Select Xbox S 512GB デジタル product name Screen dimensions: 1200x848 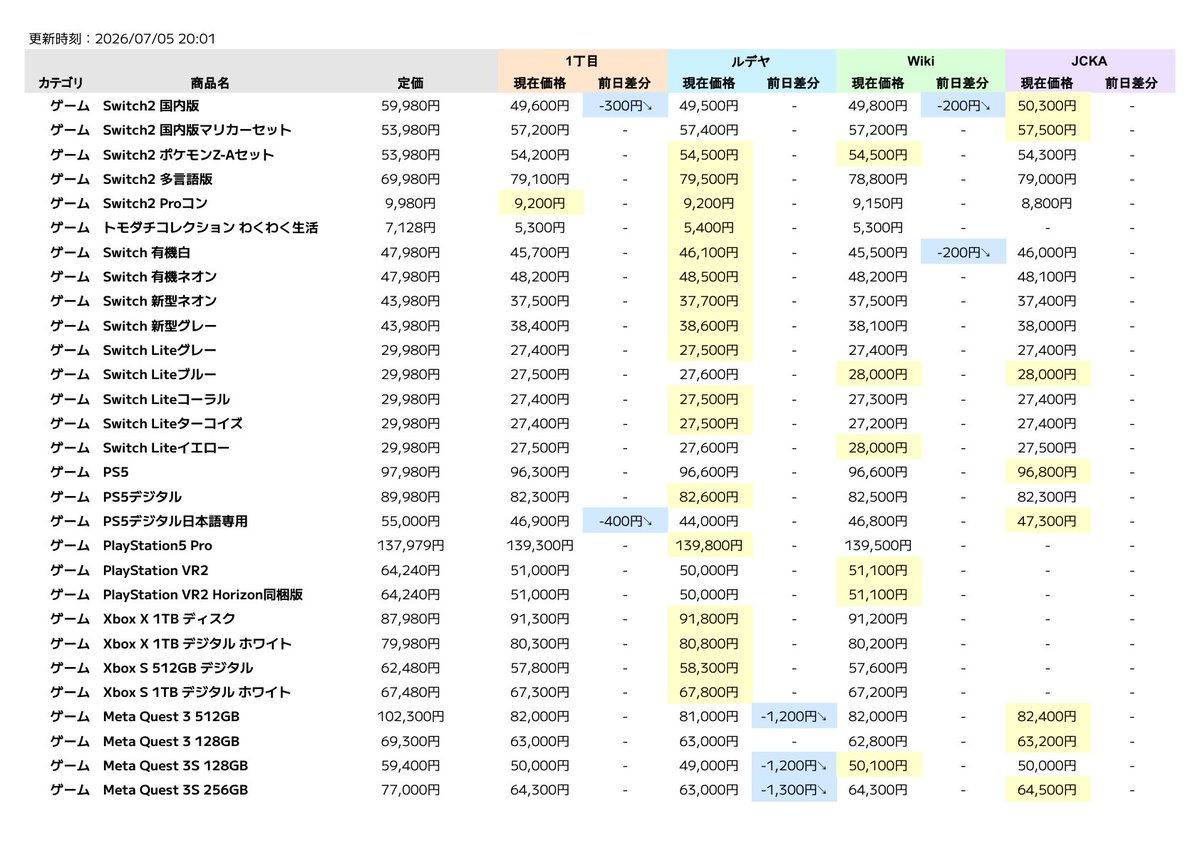coord(178,668)
